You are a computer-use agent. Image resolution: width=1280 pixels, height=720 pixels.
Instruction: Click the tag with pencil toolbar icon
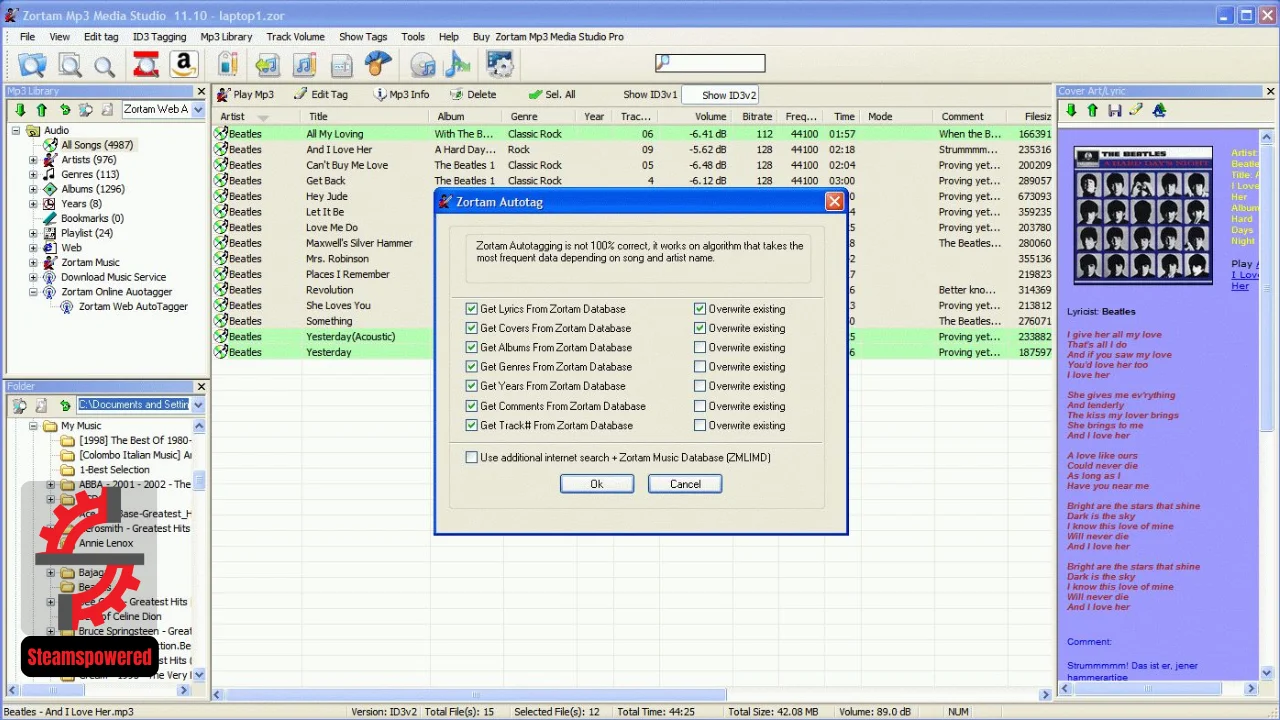(x=228, y=65)
